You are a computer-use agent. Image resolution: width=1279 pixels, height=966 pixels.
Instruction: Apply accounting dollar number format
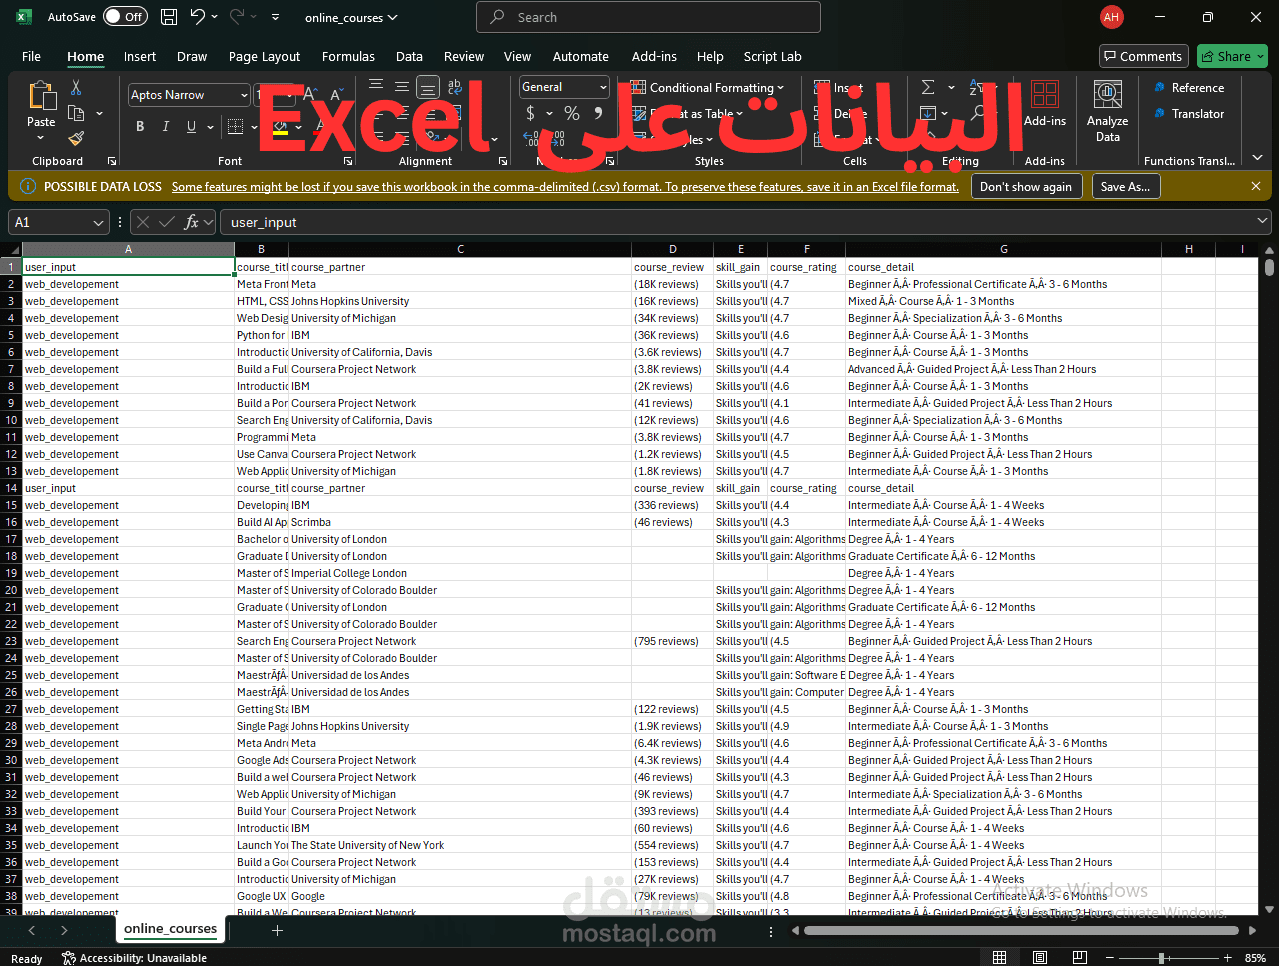(531, 113)
